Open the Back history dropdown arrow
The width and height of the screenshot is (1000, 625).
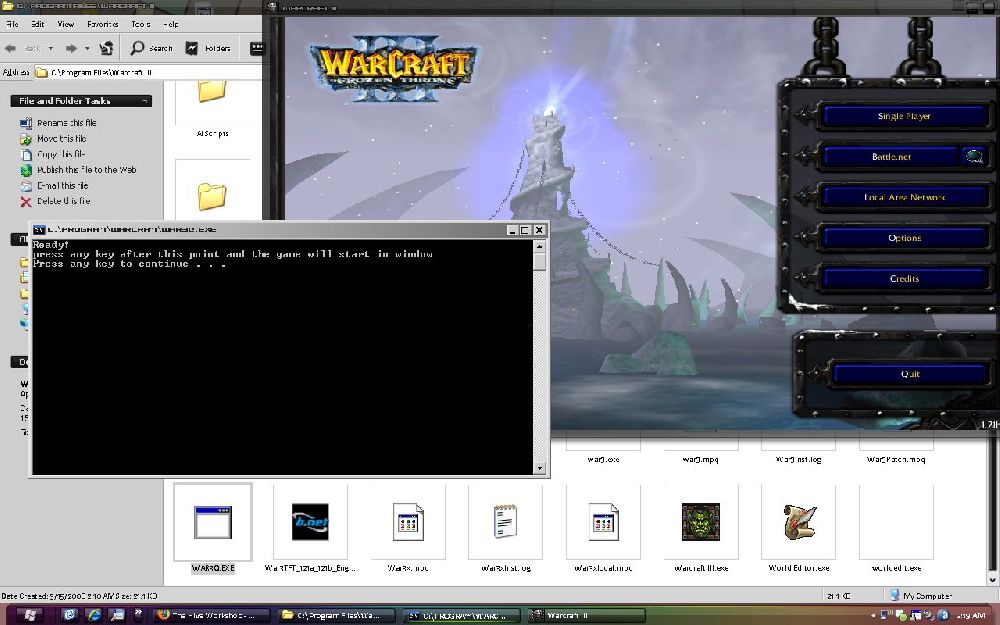click(50, 48)
